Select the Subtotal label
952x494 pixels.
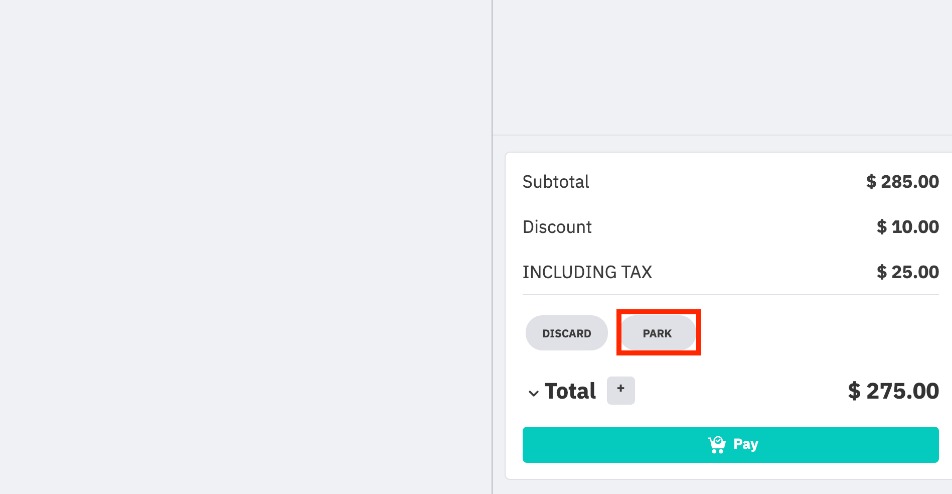(x=556, y=181)
